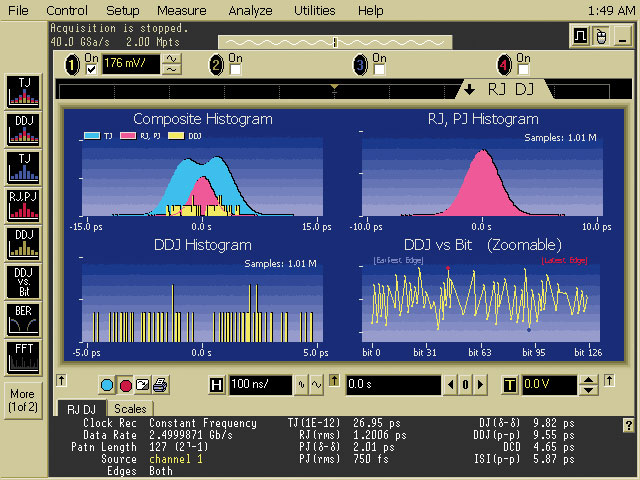Open the Analyze menu
Screen dimensions: 640x480
250,10
